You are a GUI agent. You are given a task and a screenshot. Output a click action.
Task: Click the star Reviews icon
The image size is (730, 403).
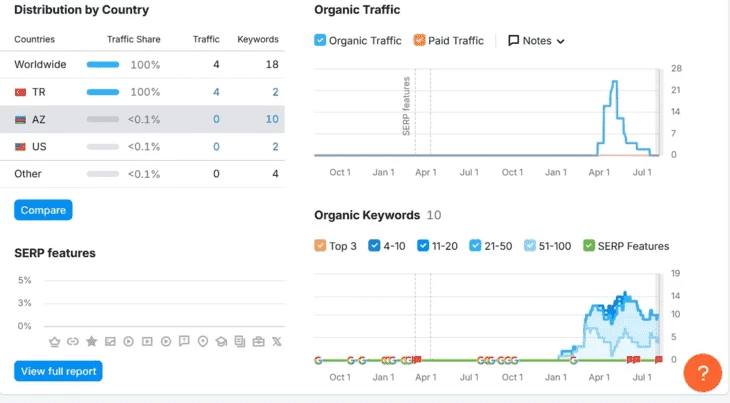coord(92,342)
